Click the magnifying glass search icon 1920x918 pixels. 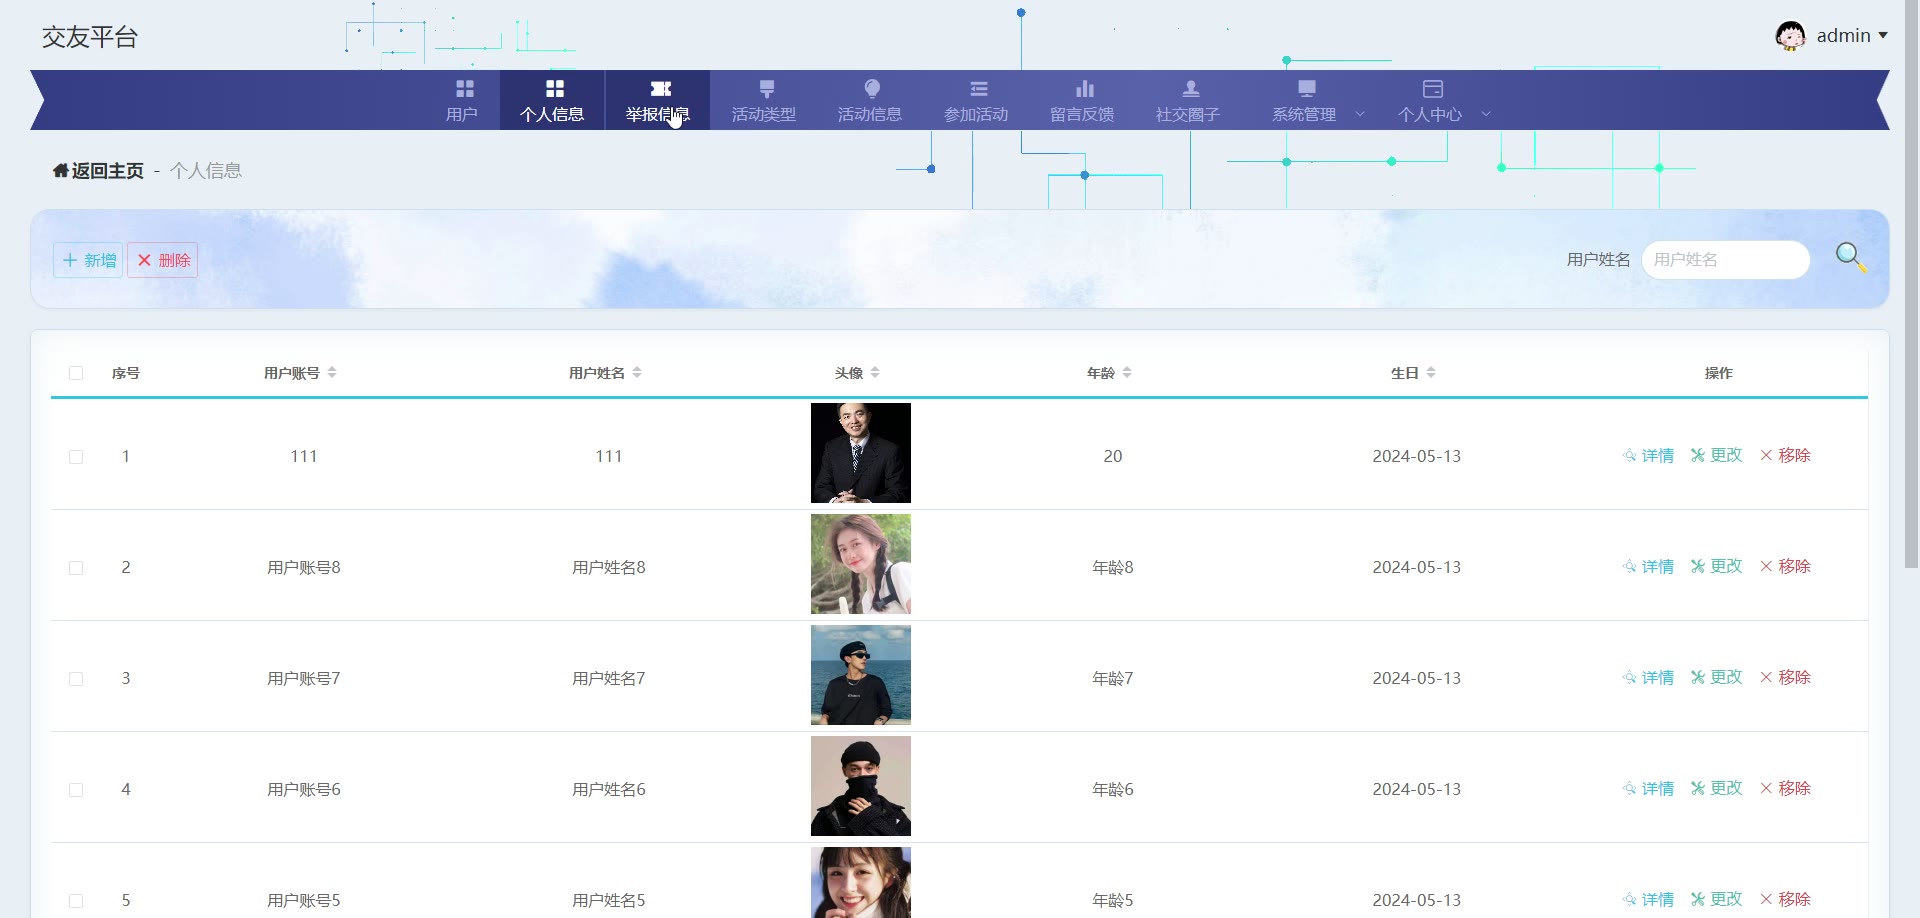(x=1850, y=258)
